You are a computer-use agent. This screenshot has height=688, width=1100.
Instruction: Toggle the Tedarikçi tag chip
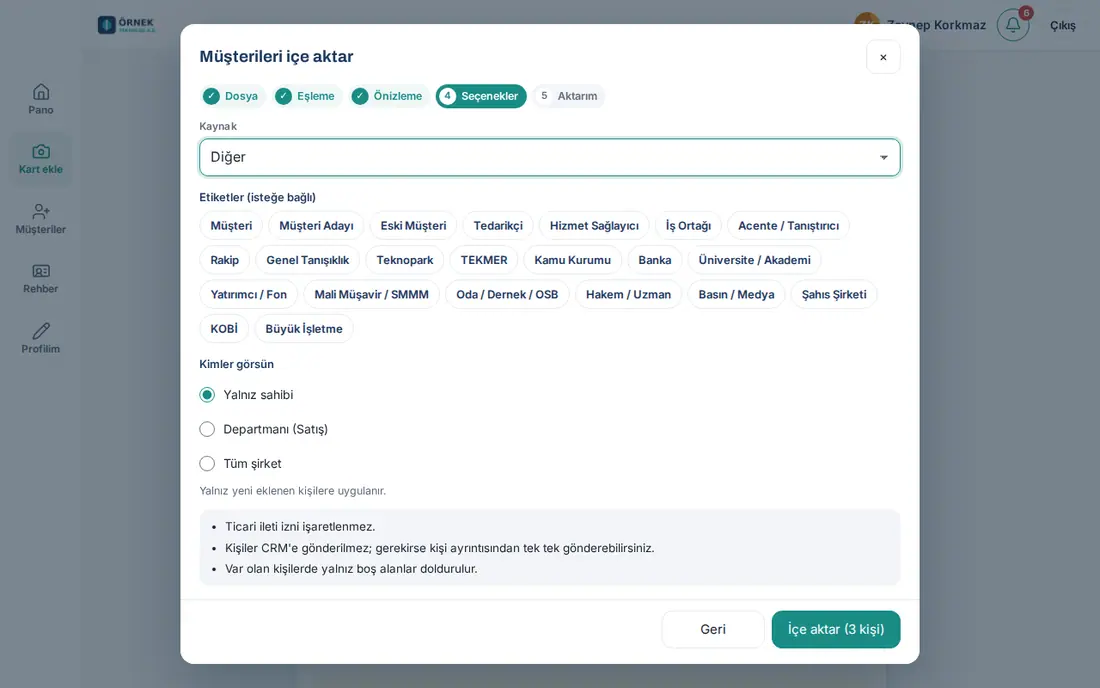498,226
